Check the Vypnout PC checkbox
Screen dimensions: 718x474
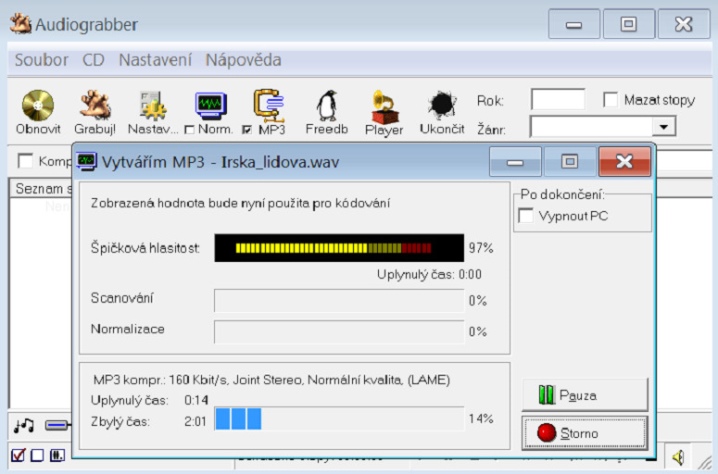(526, 216)
